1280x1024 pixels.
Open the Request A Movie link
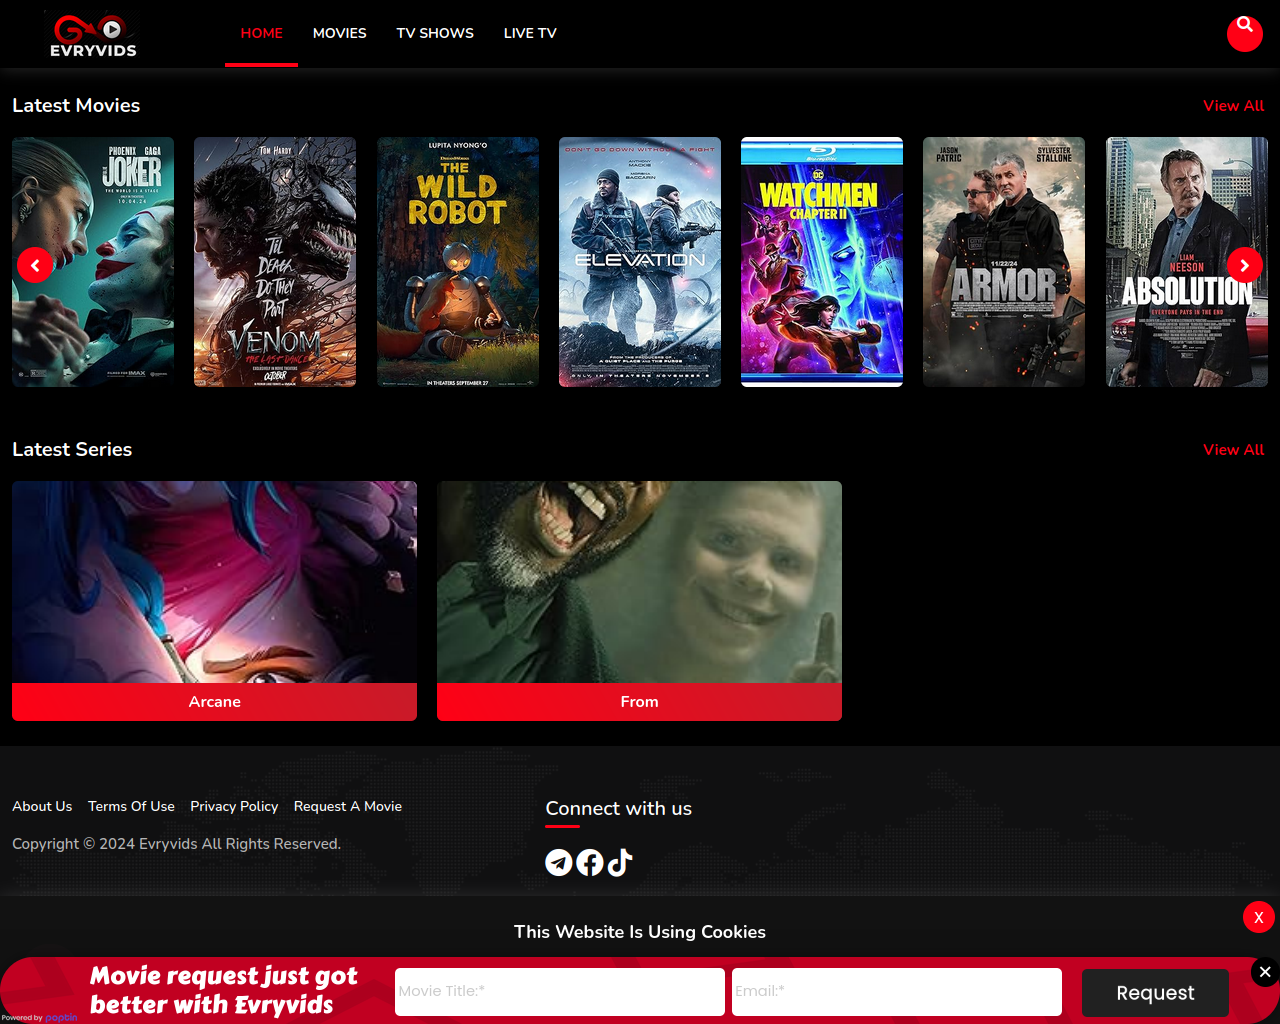tap(348, 806)
